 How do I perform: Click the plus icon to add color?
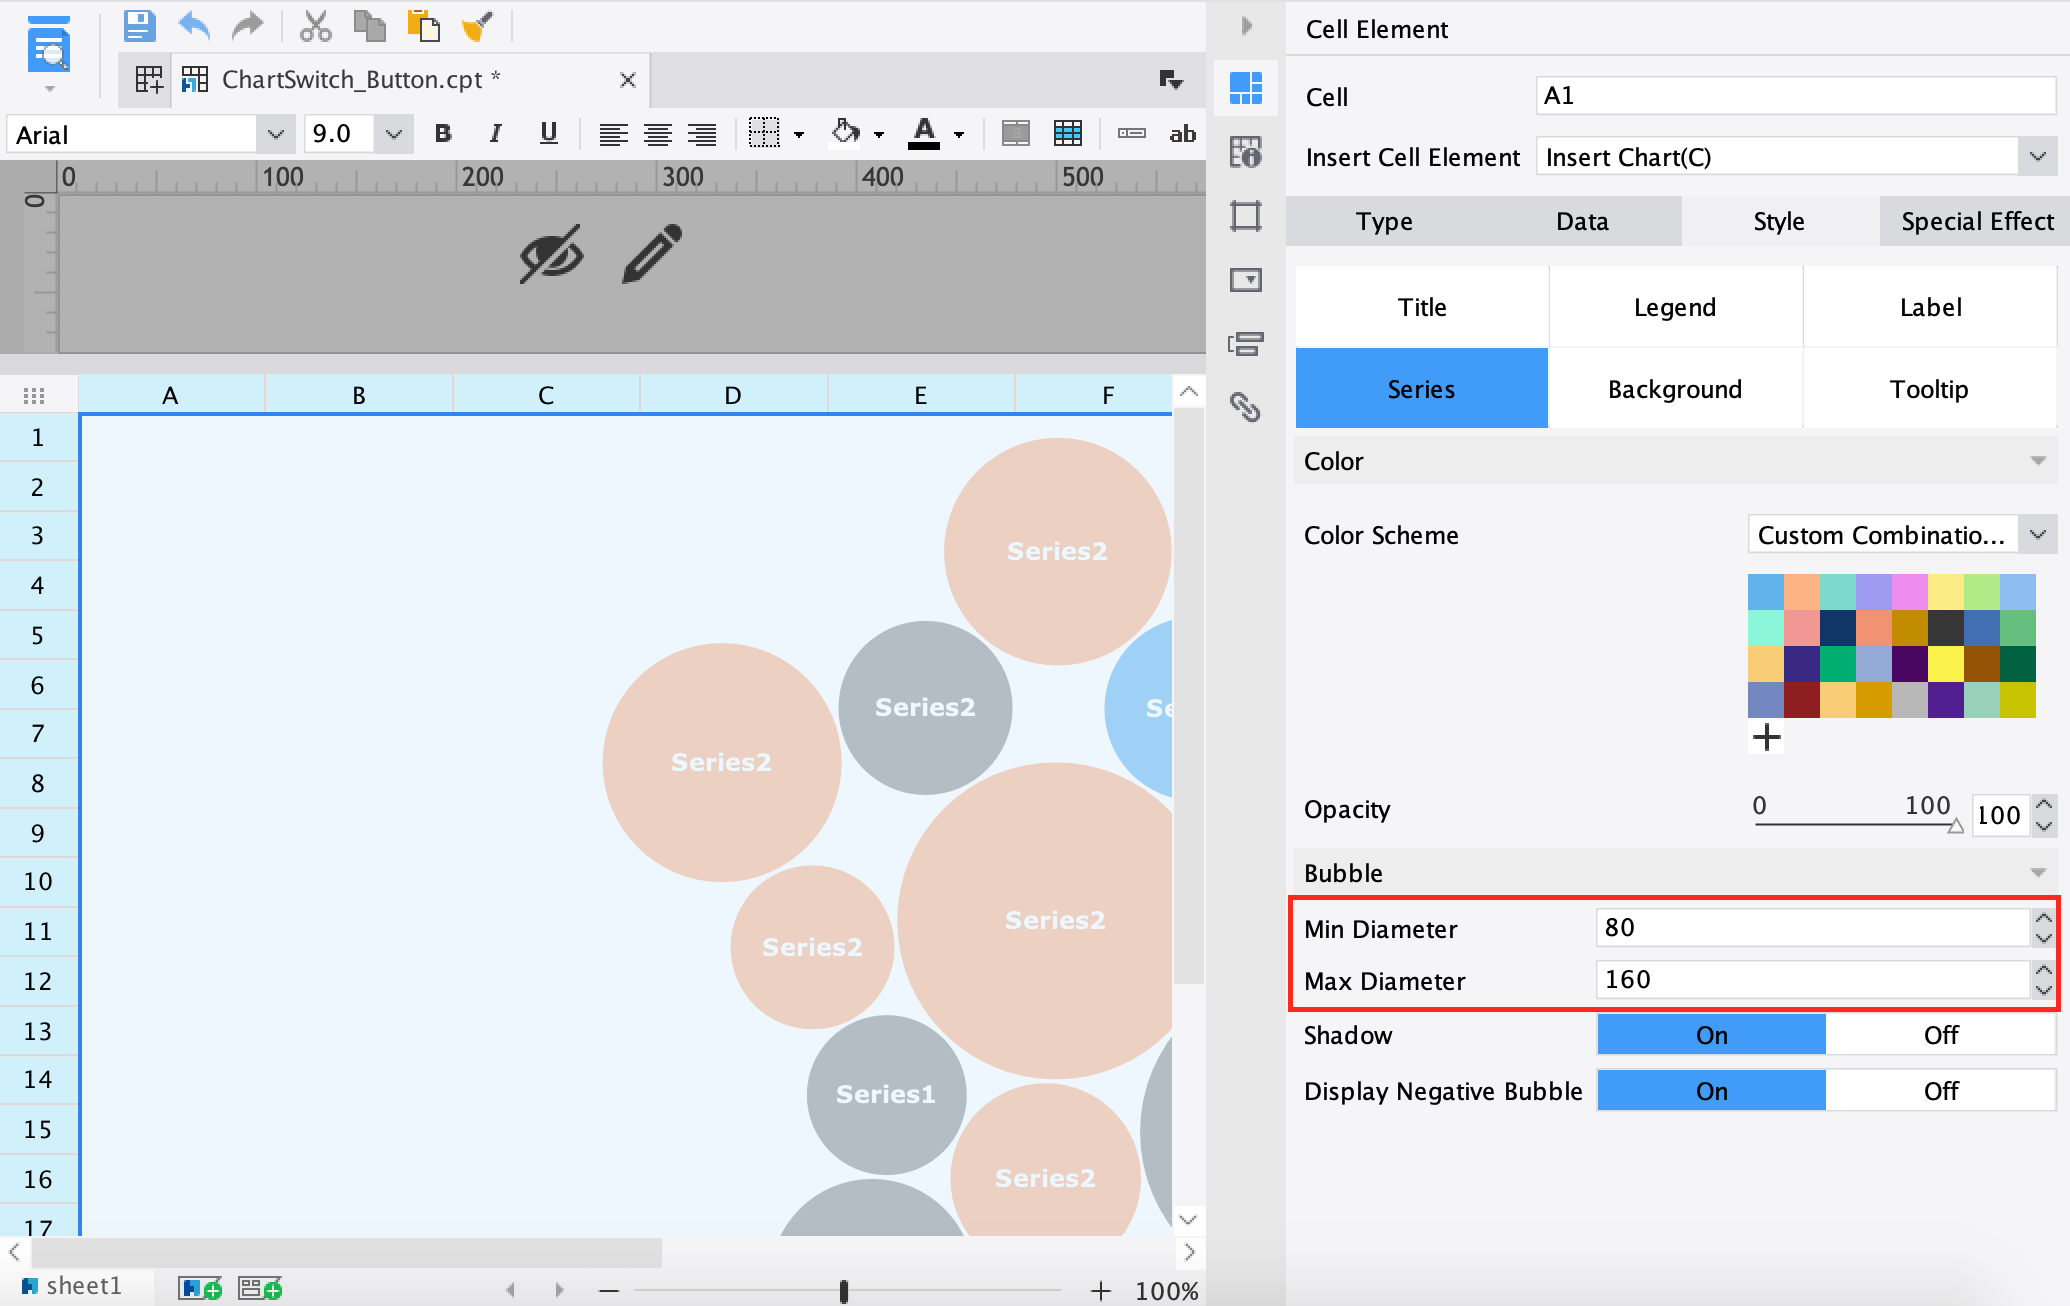(x=1766, y=738)
